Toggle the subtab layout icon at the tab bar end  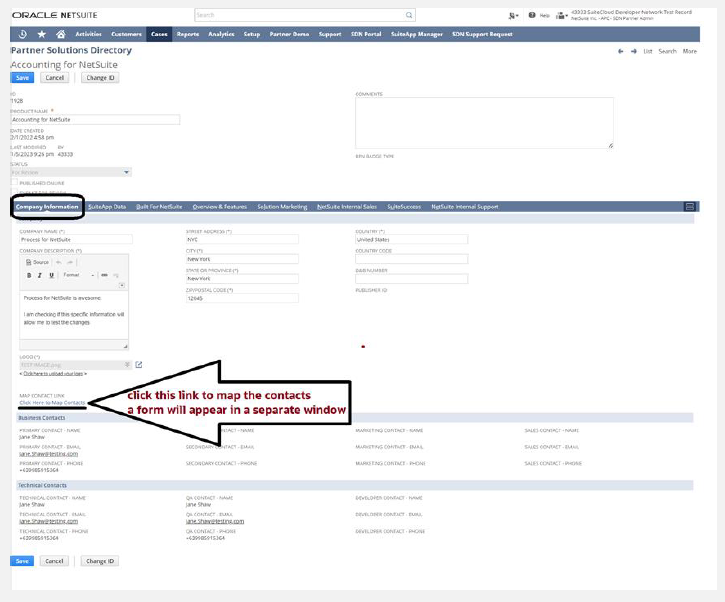pos(689,207)
